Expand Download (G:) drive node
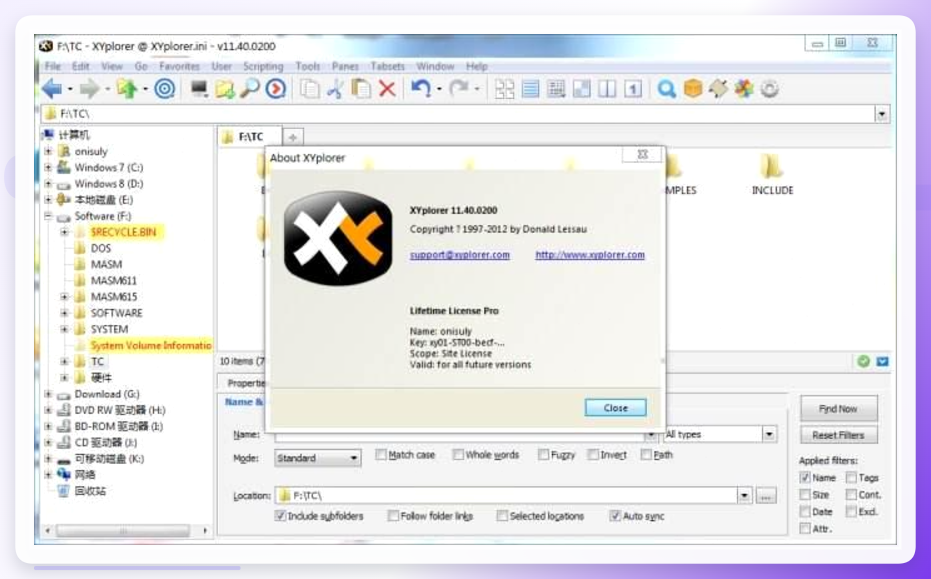 click(x=49, y=394)
